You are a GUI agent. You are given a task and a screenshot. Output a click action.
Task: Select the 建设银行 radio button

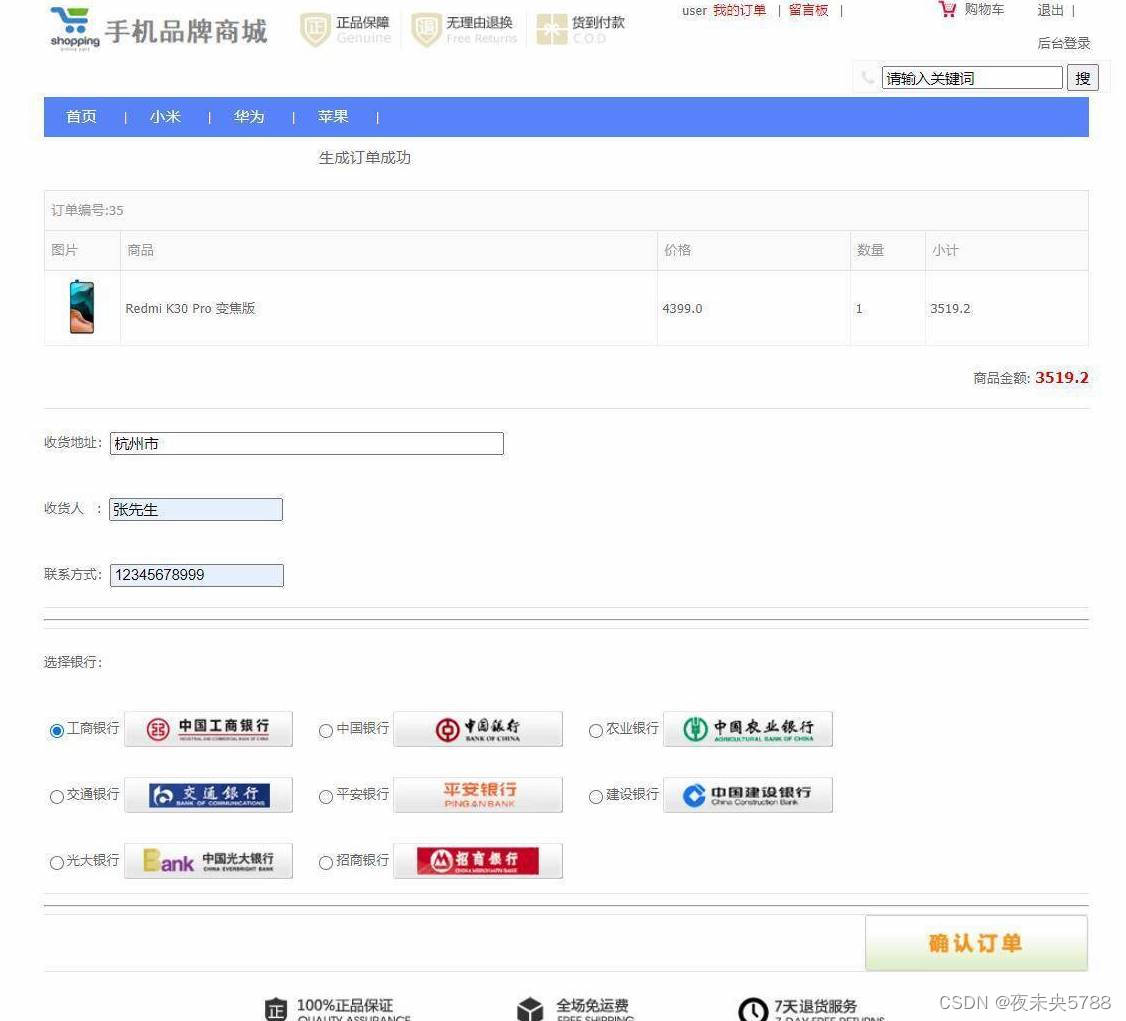click(595, 797)
